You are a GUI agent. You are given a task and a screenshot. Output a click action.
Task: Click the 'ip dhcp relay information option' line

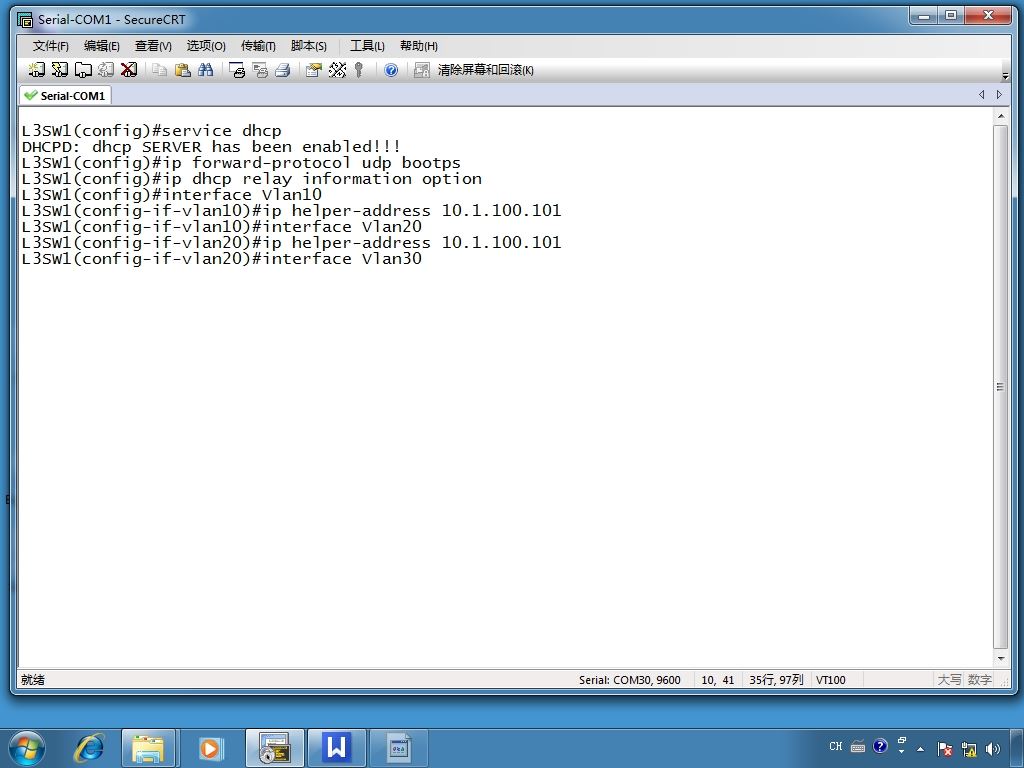[x=251, y=179]
